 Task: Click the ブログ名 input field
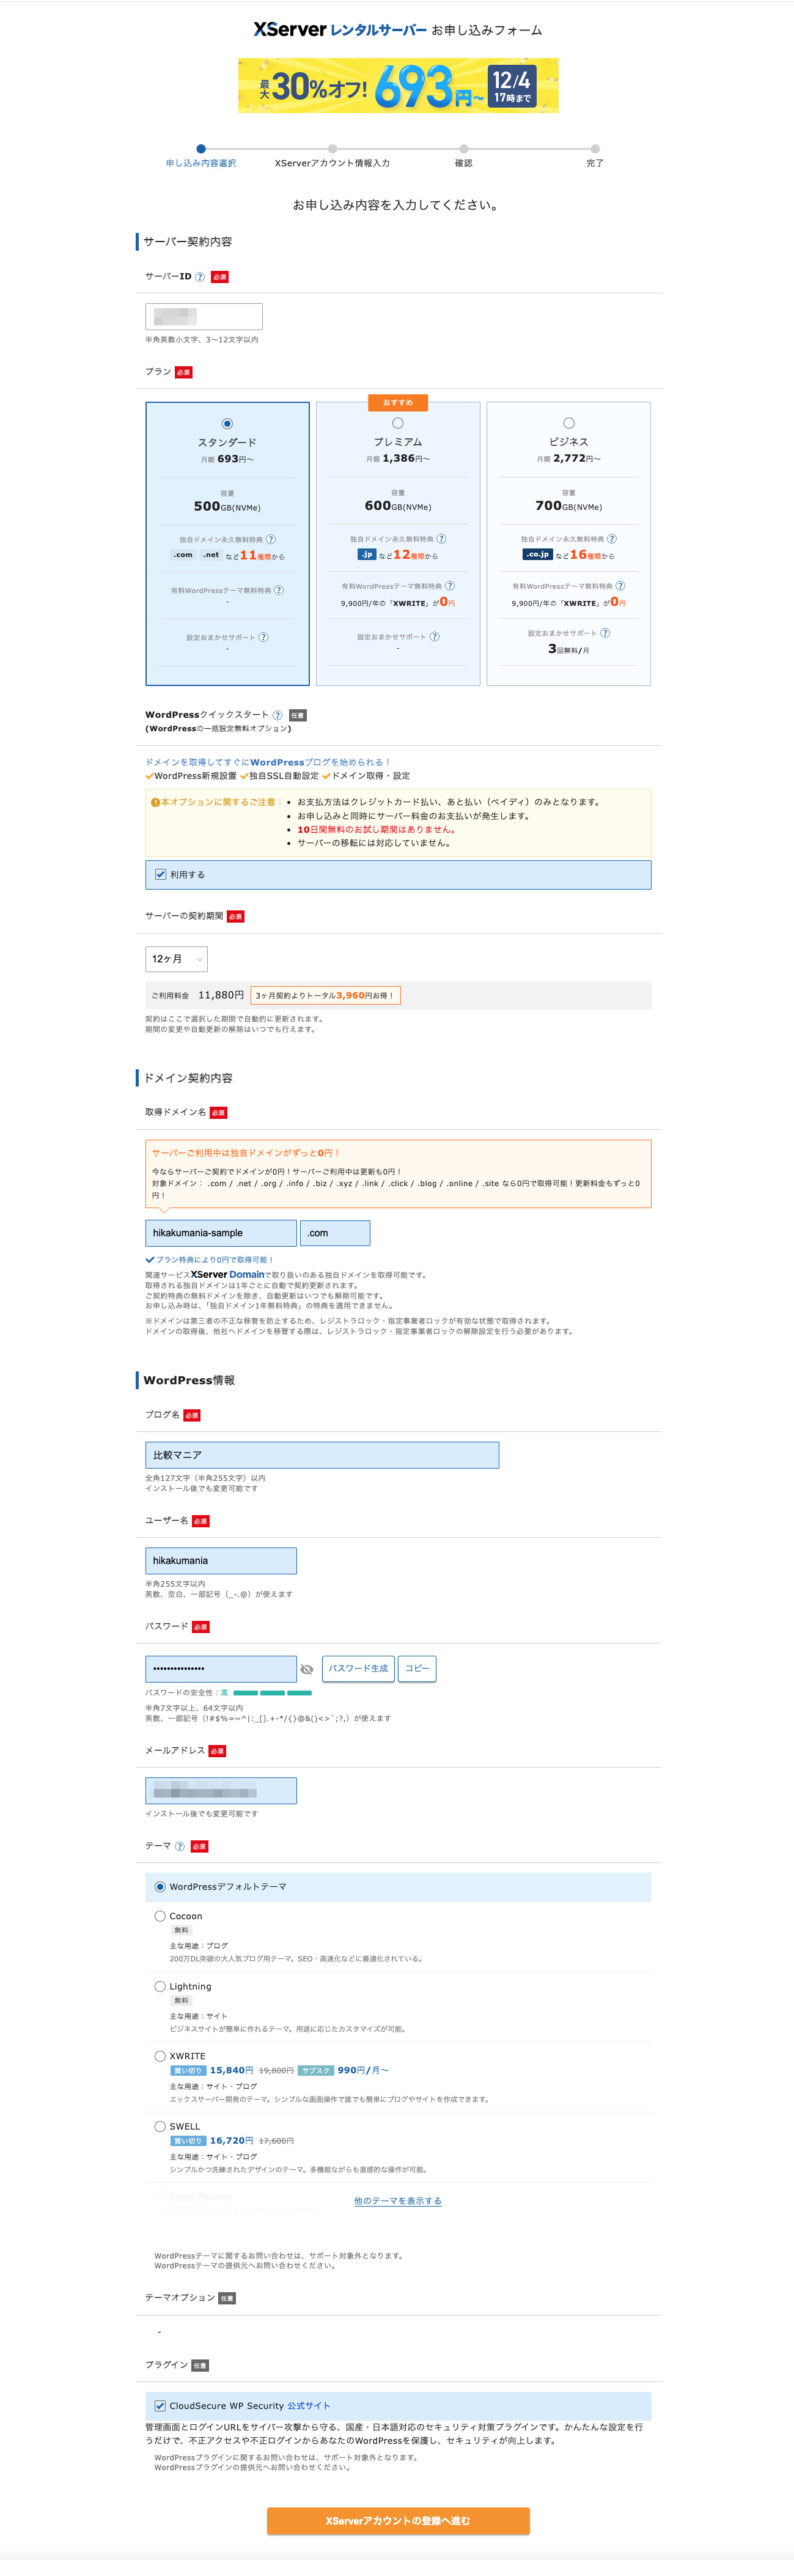[x=321, y=1455]
